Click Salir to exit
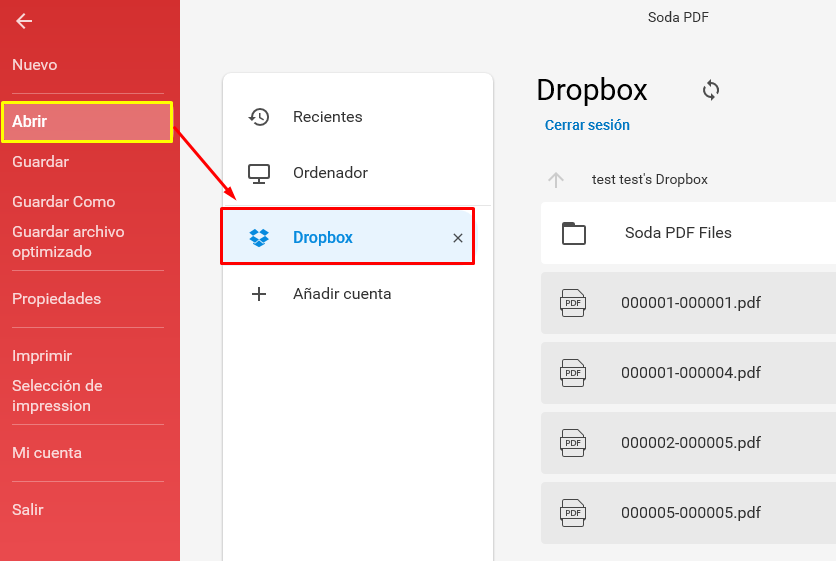This screenshot has width=836, height=561. pos(28,510)
